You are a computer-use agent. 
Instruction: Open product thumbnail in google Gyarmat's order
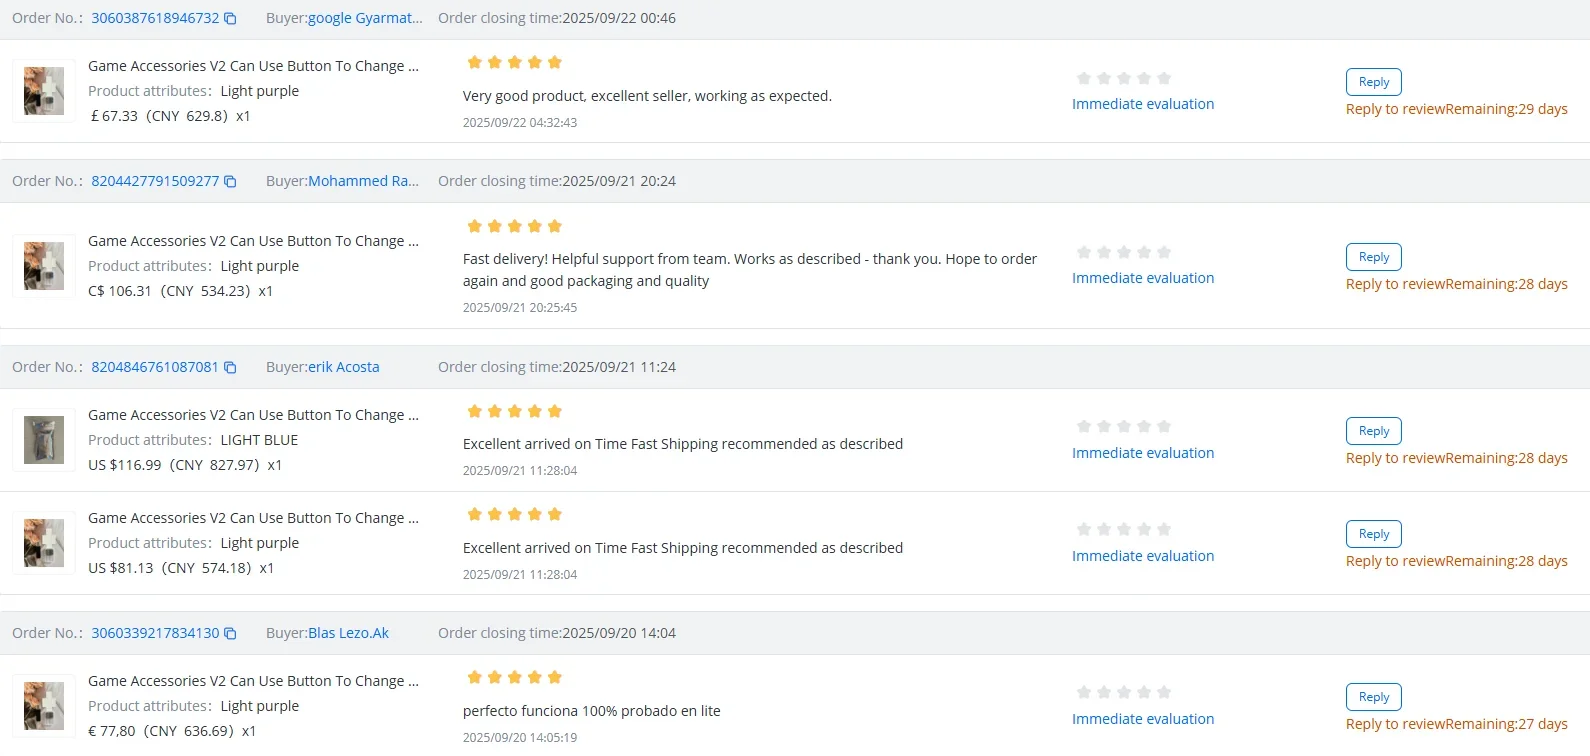coord(44,91)
